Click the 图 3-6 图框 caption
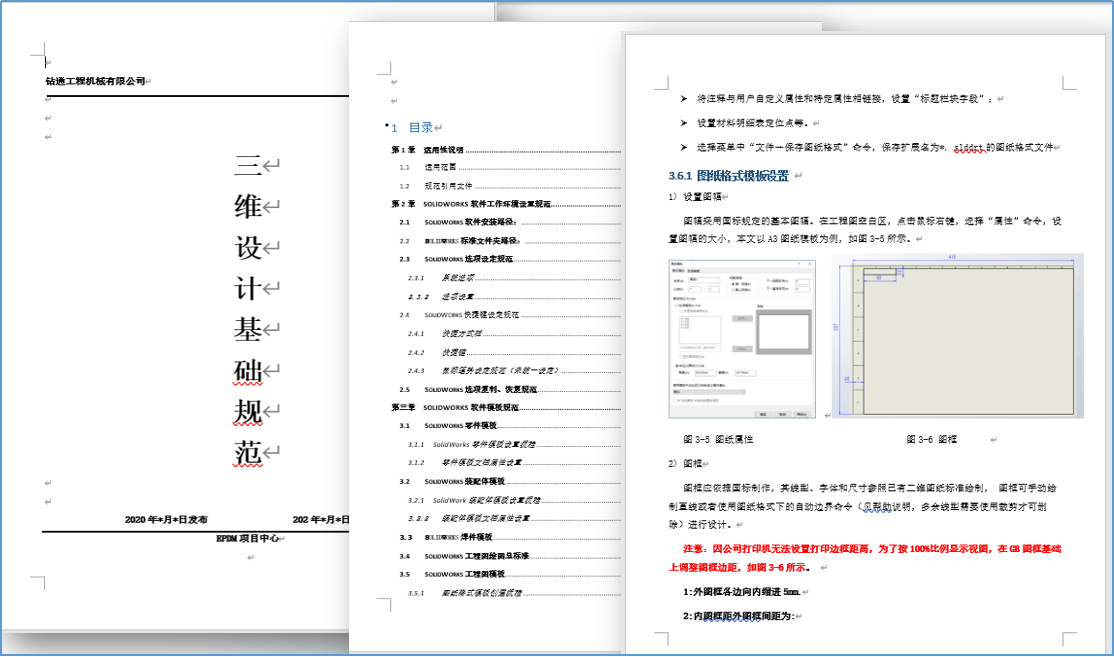 [x=931, y=439]
